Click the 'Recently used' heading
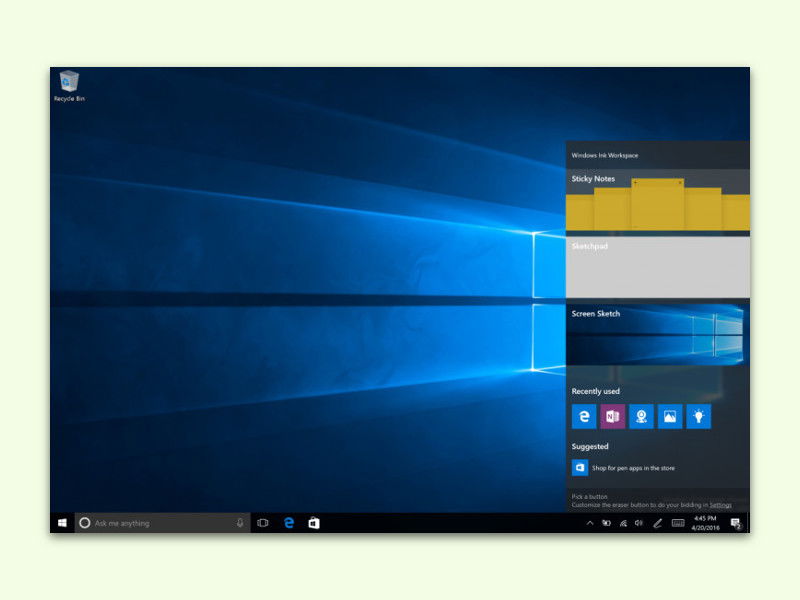The height and width of the screenshot is (600, 800). coord(595,391)
